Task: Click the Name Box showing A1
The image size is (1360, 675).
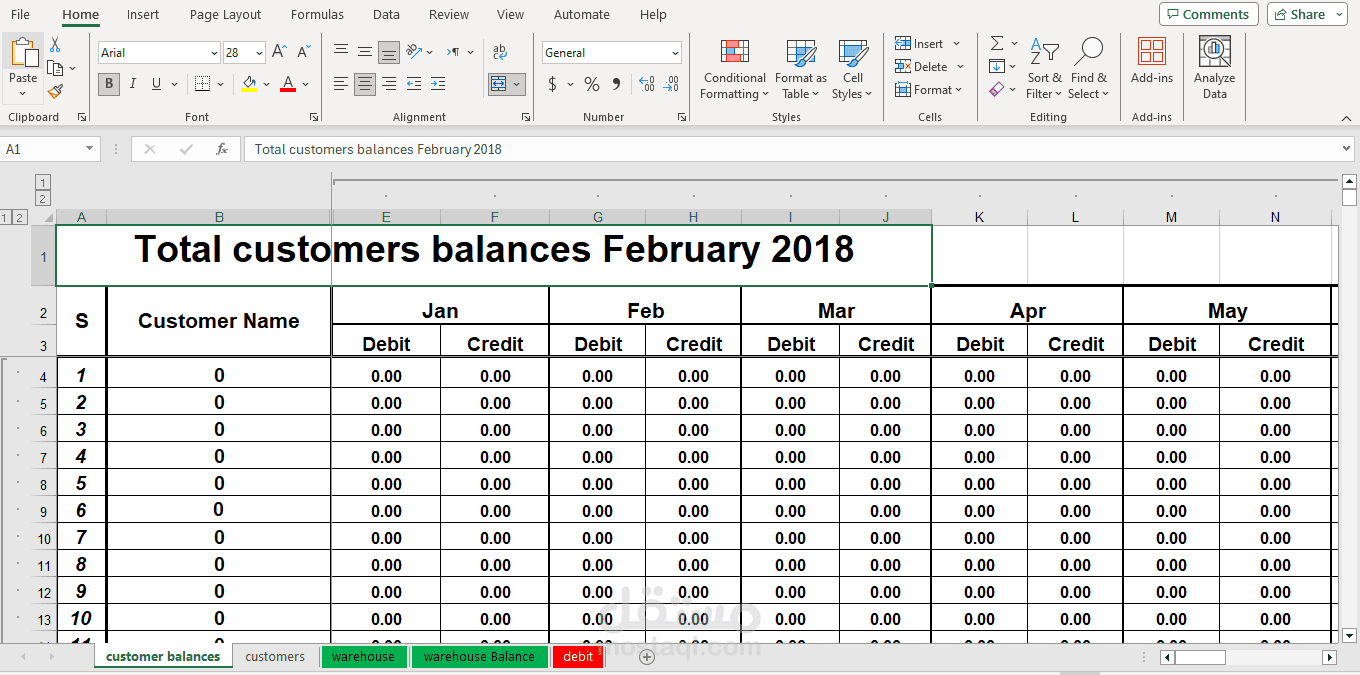Action: tap(45, 148)
